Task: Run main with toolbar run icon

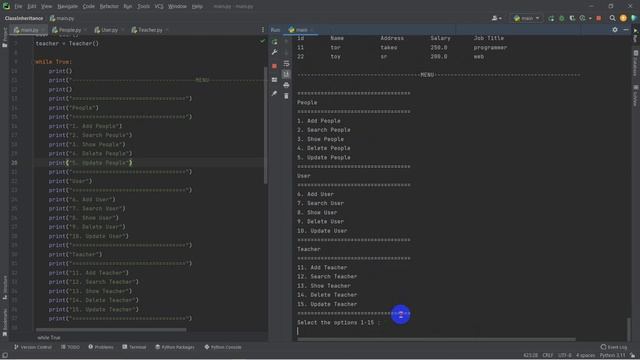Action: point(551,18)
